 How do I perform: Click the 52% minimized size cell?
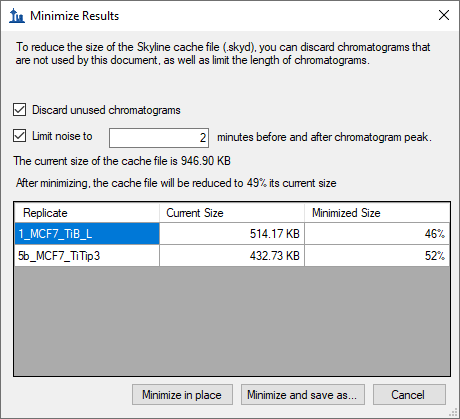377,256
